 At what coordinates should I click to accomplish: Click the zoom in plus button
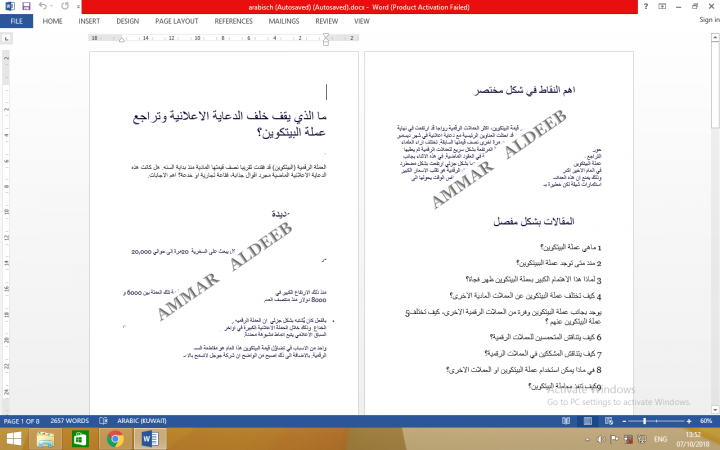[x=689, y=421]
